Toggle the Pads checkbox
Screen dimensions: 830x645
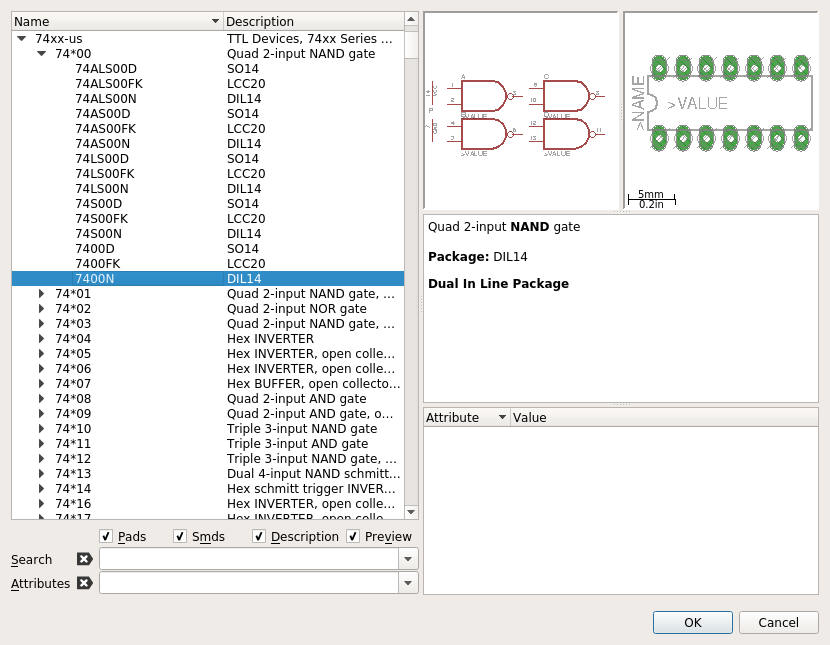[107, 537]
